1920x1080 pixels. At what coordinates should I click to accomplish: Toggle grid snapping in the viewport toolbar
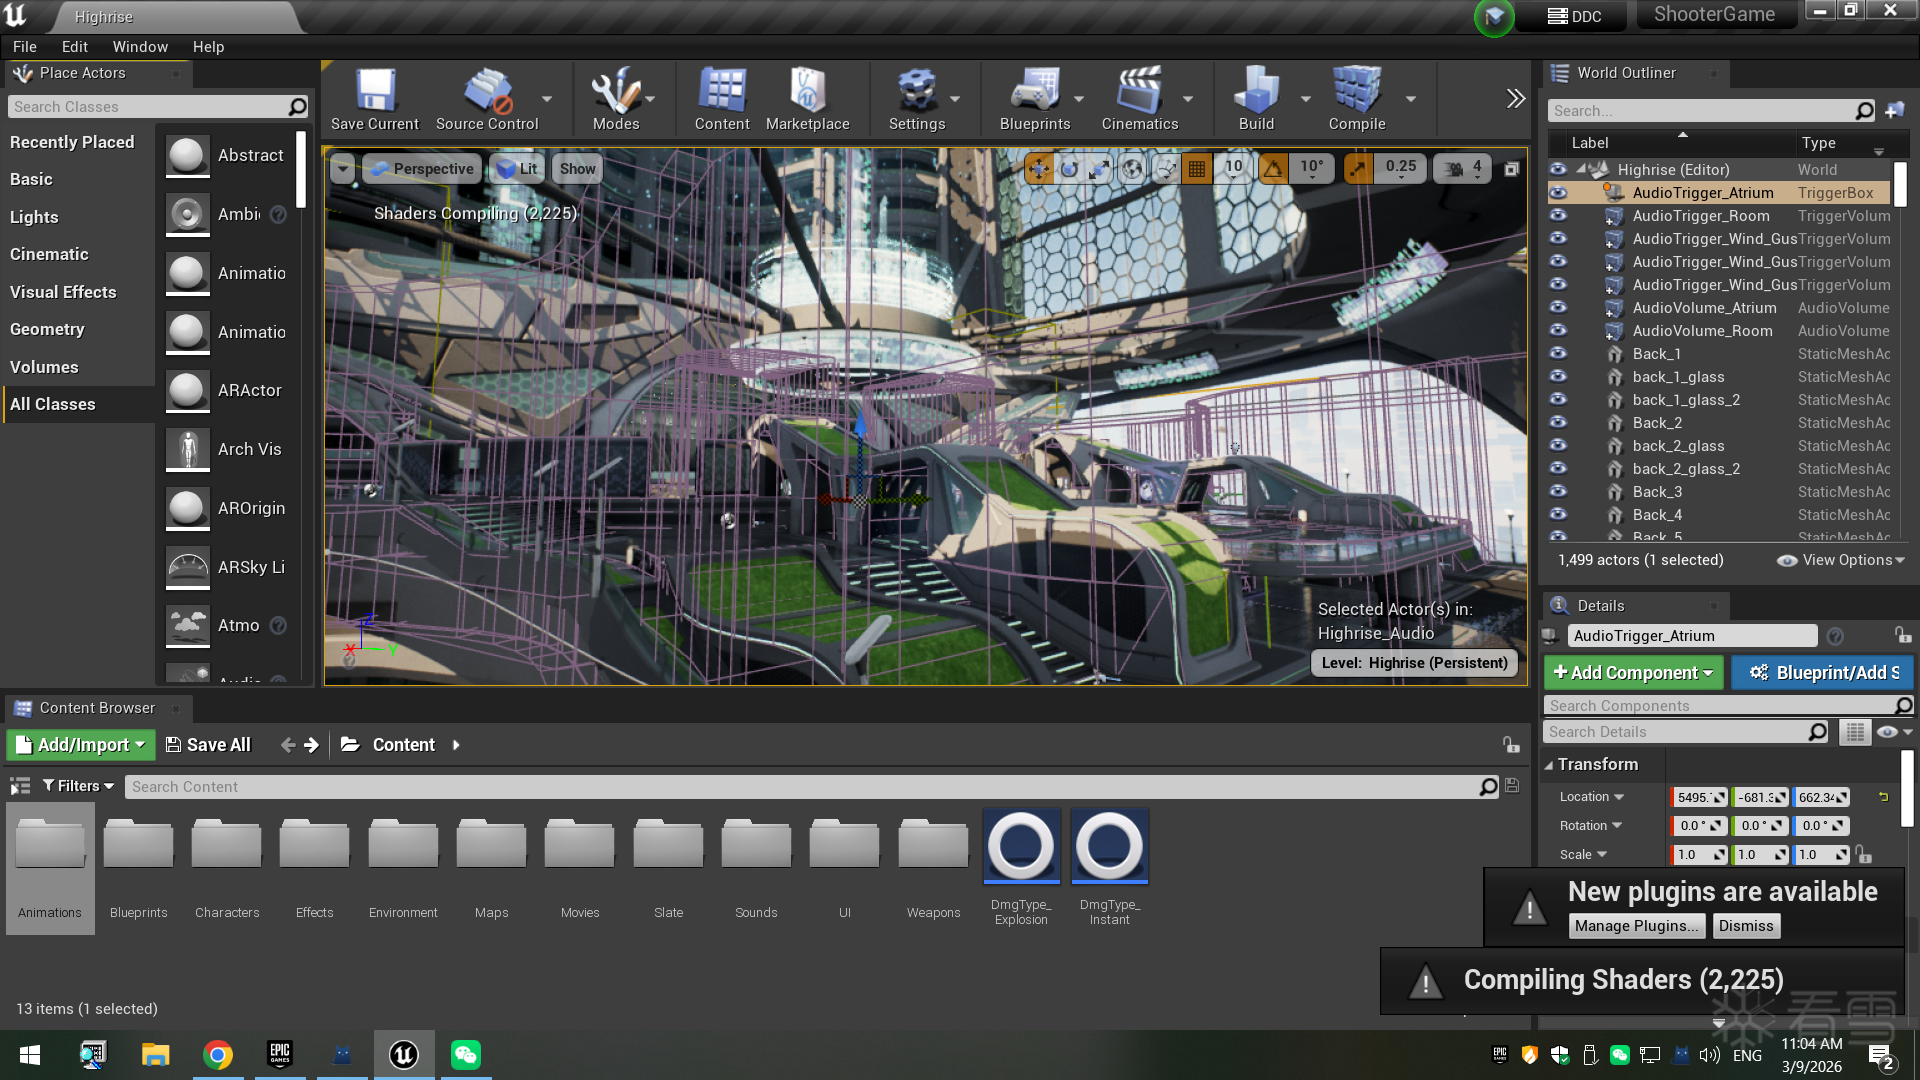coord(1197,169)
